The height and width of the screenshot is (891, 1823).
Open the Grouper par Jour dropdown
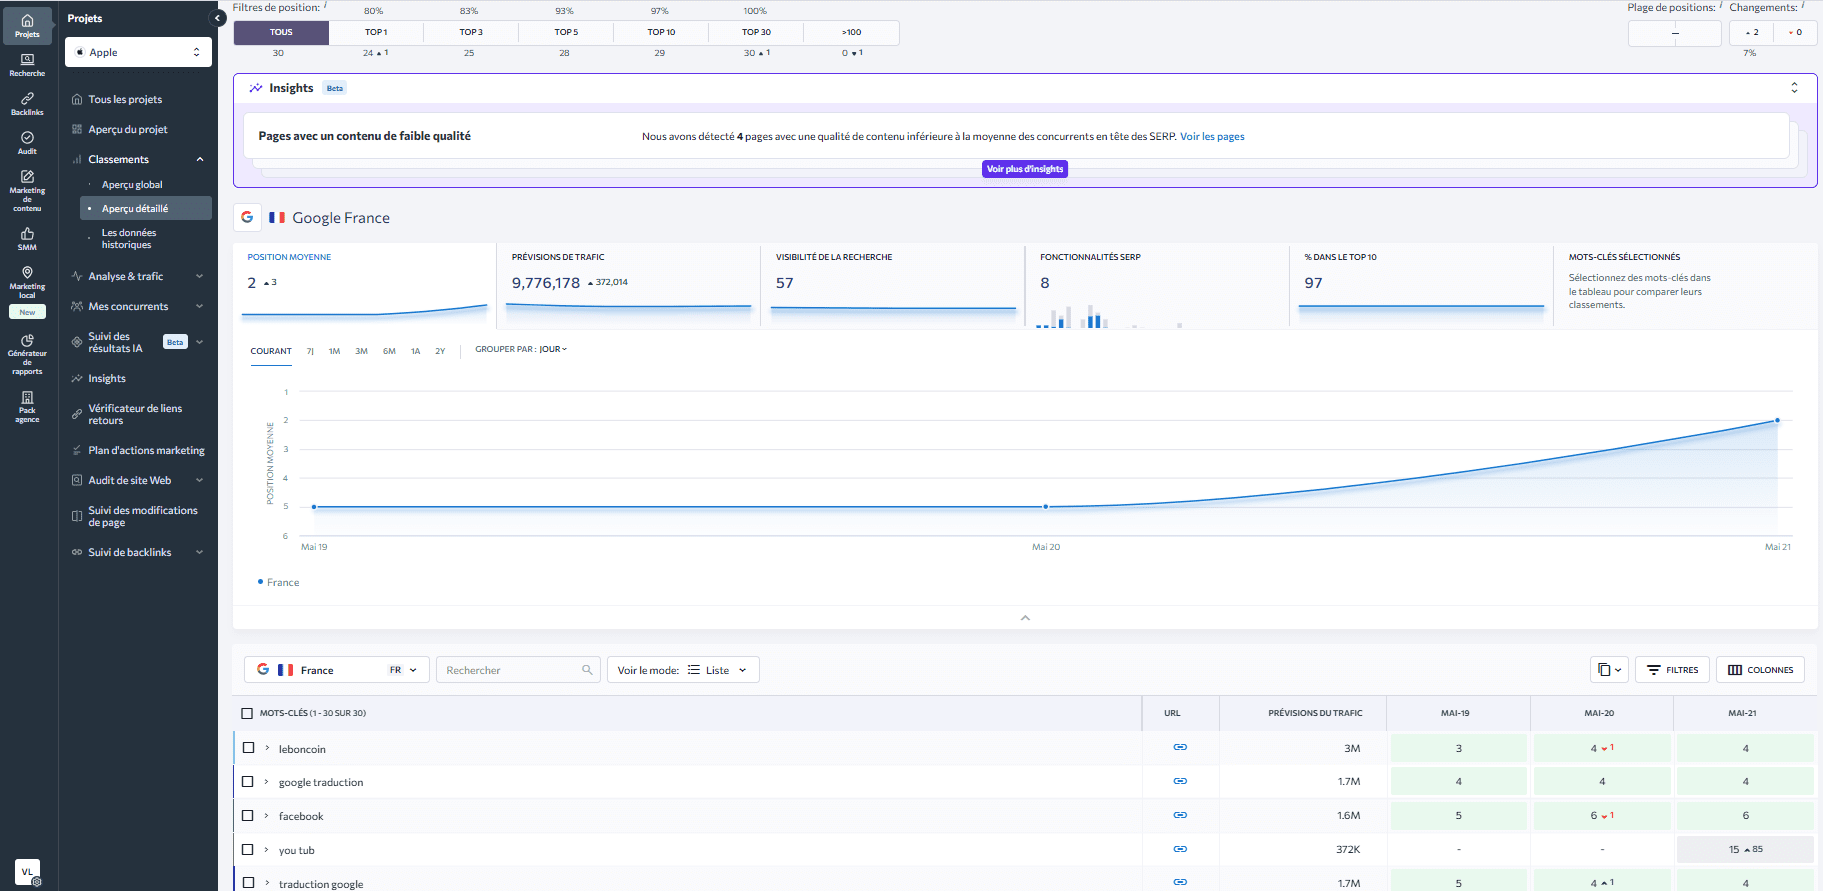(x=553, y=349)
